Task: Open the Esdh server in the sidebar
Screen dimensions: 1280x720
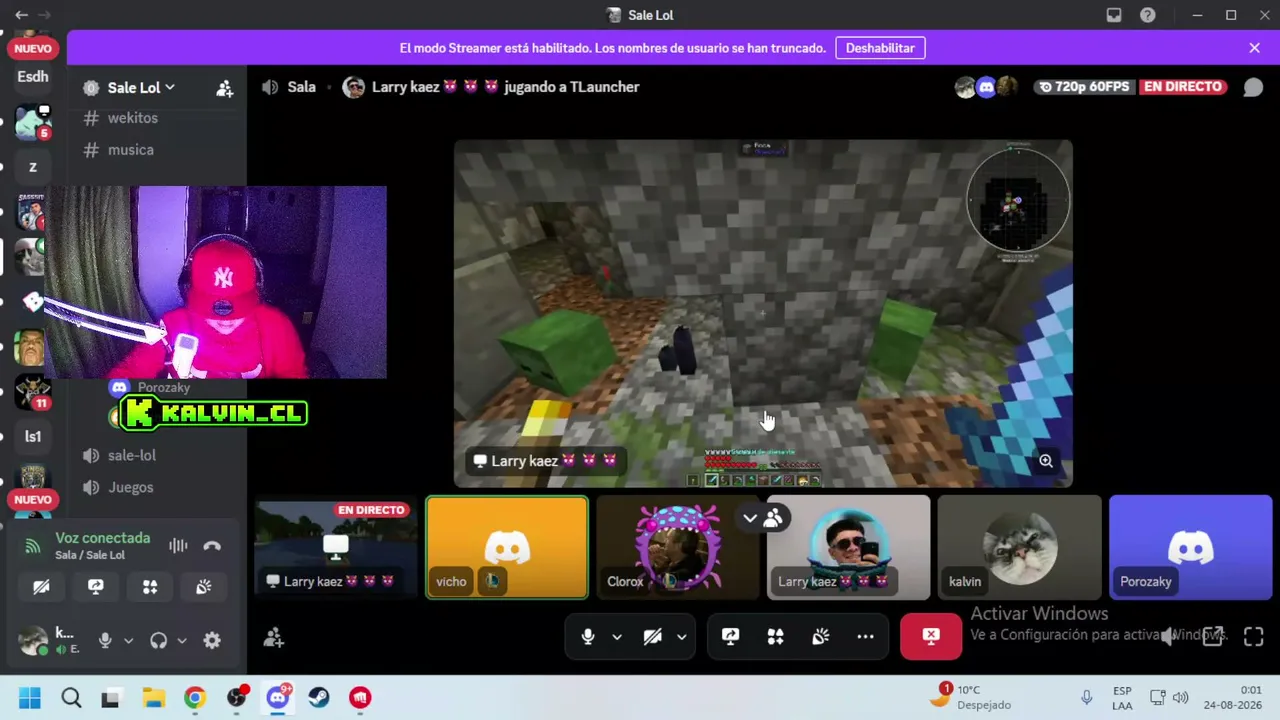Action: point(33,76)
